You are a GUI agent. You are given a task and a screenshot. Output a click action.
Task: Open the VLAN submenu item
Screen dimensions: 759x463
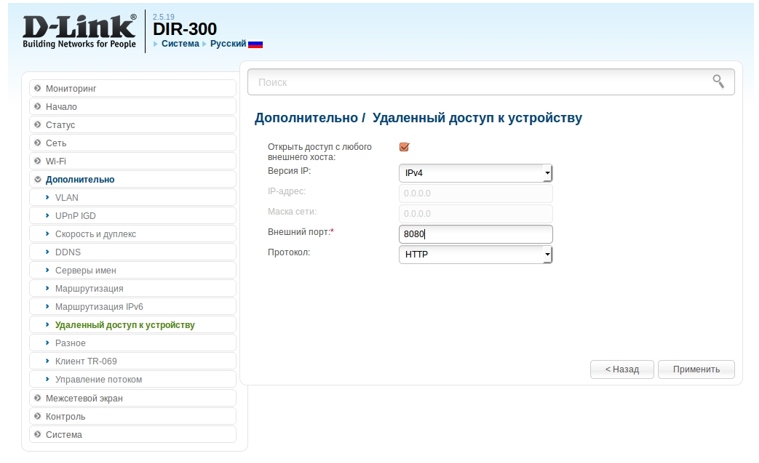coord(66,198)
